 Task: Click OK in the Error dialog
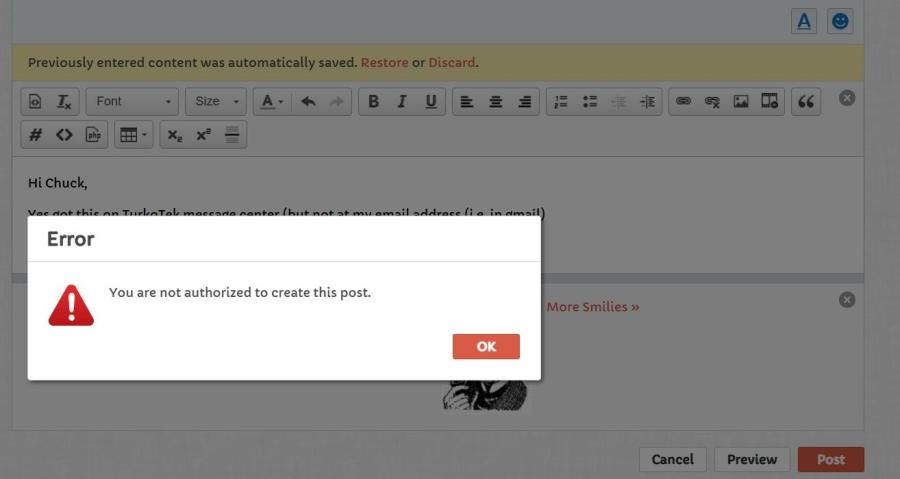pos(486,346)
